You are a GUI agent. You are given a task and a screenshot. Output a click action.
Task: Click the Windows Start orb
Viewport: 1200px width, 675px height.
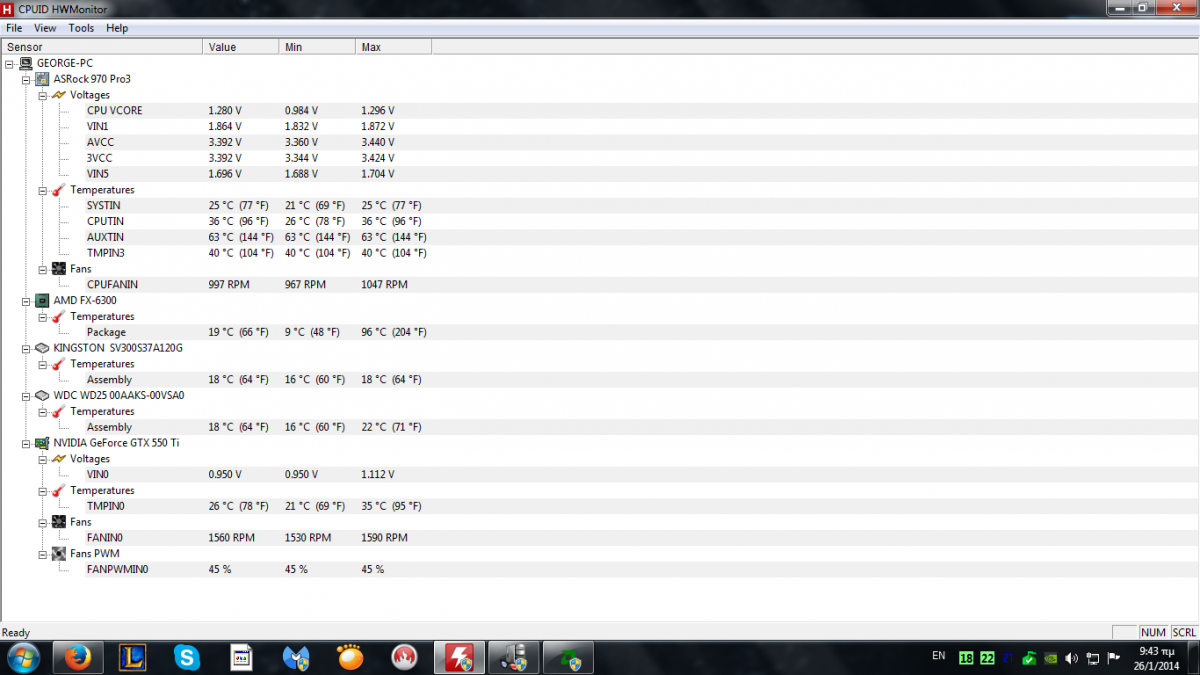[x=22, y=657]
